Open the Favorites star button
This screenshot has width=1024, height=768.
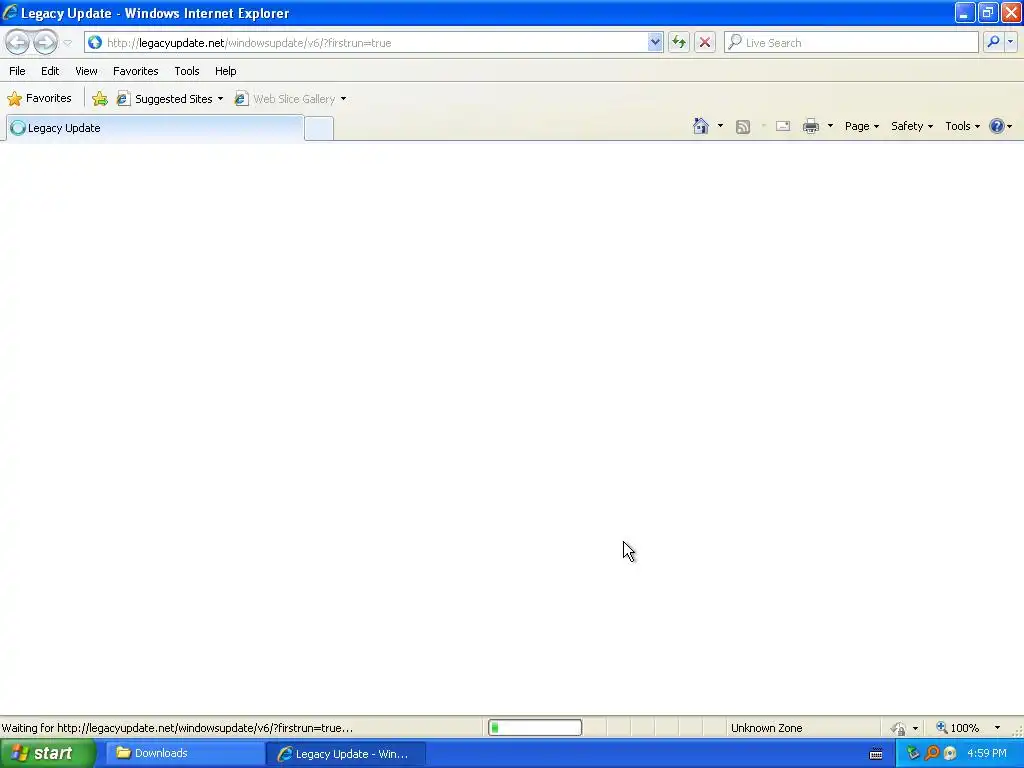[x=39, y=99]
